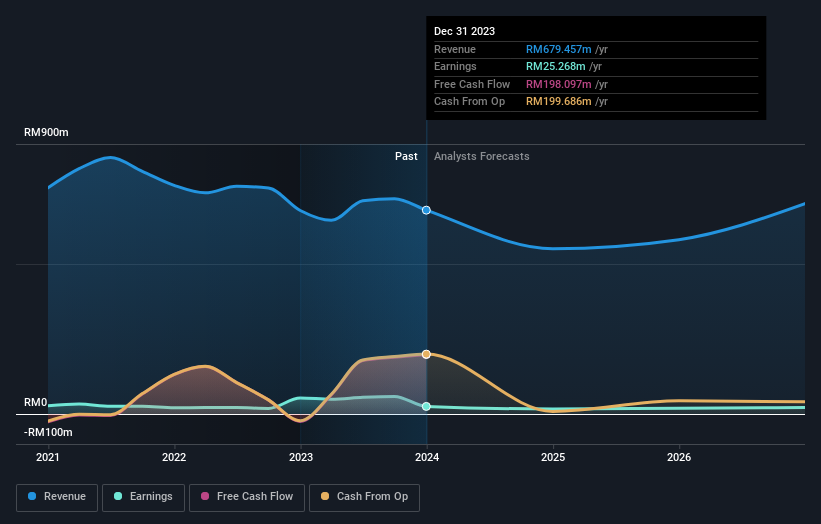Click the blue Revenue legend dot

32,496
